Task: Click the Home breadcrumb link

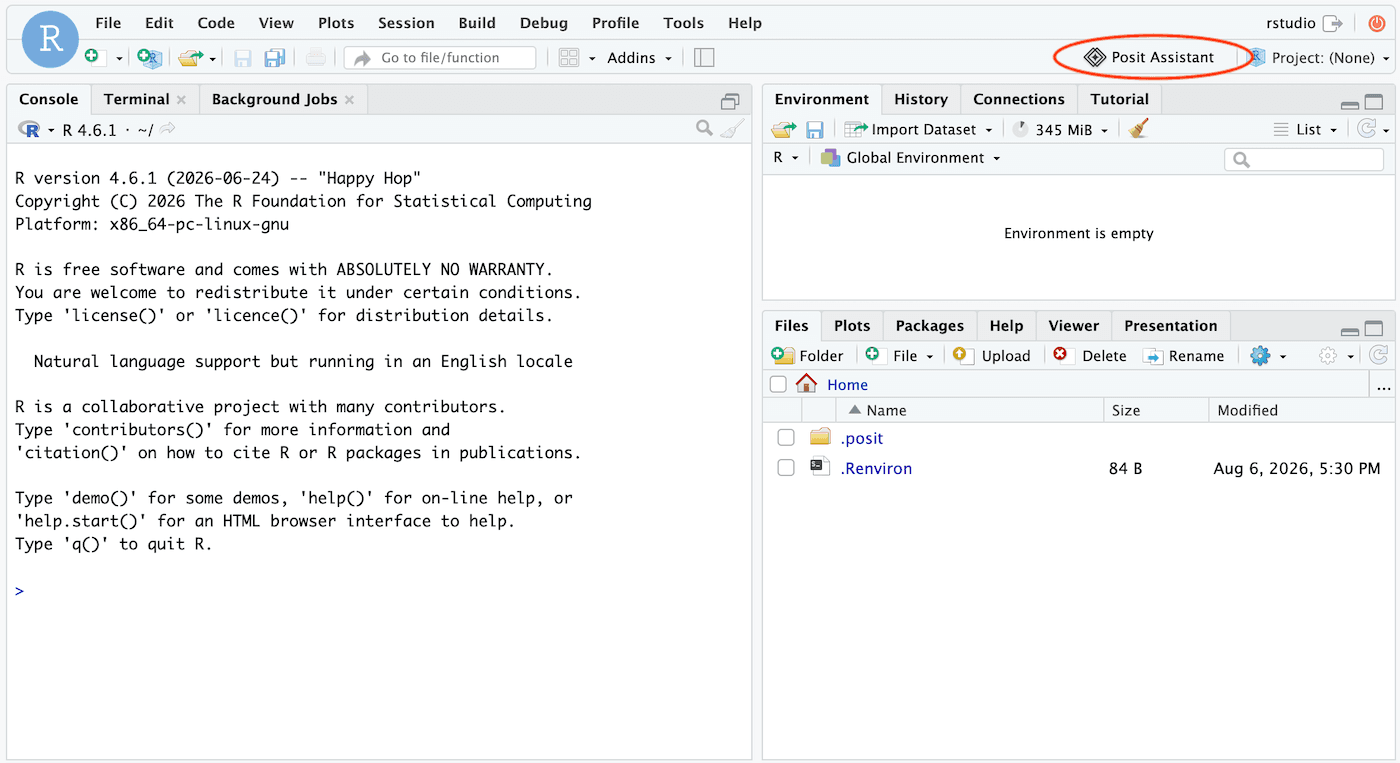Action: pyautogui.click(x=847, y=384)
